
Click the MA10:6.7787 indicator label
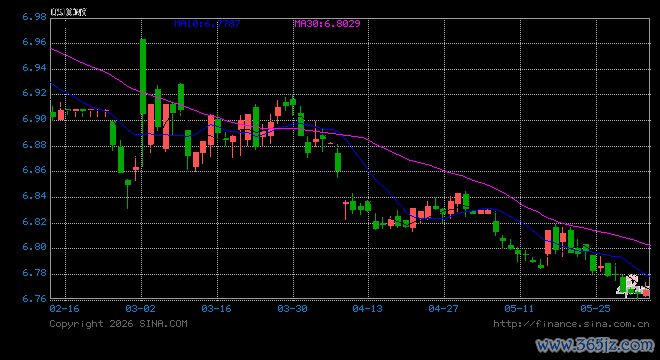click(x=208, y=24)
